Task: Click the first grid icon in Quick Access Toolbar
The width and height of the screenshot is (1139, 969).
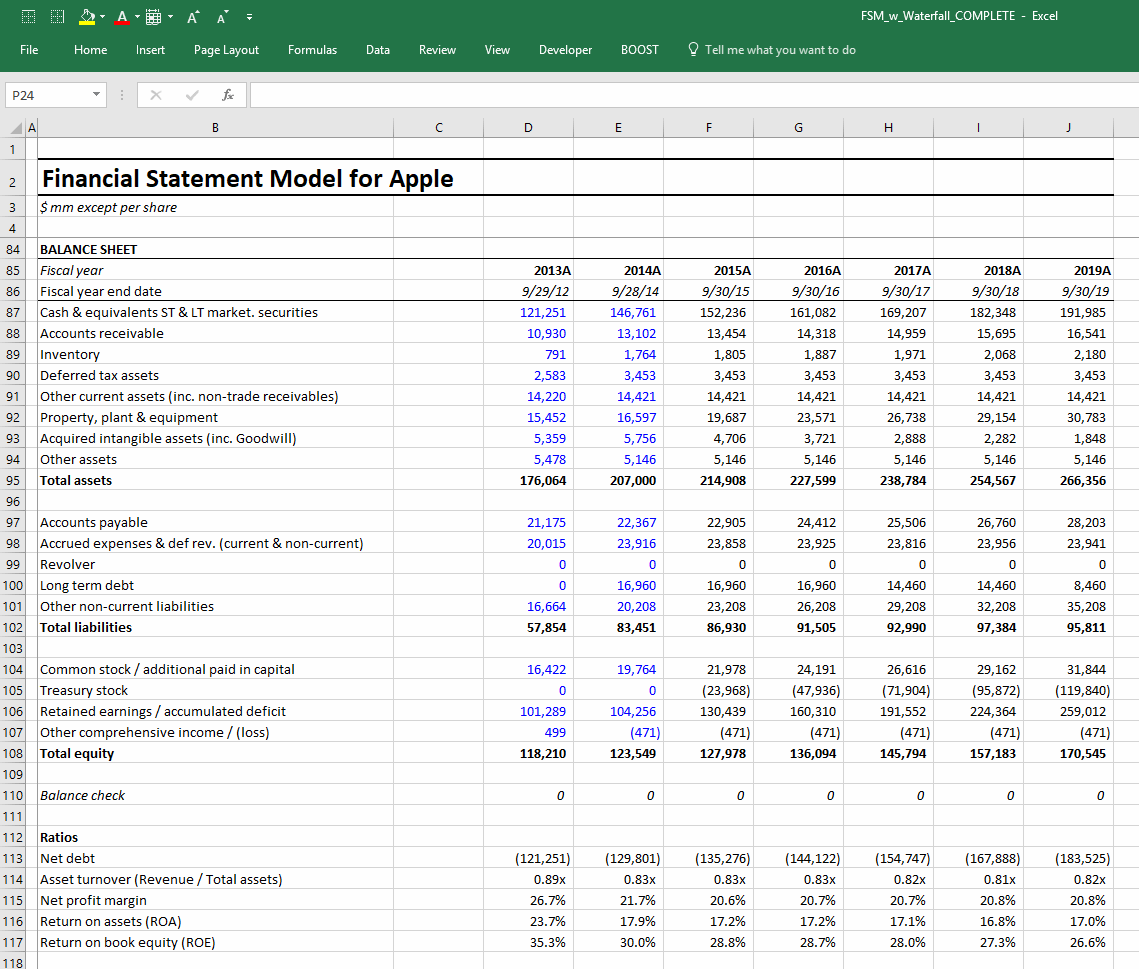Action: point(28,16)
